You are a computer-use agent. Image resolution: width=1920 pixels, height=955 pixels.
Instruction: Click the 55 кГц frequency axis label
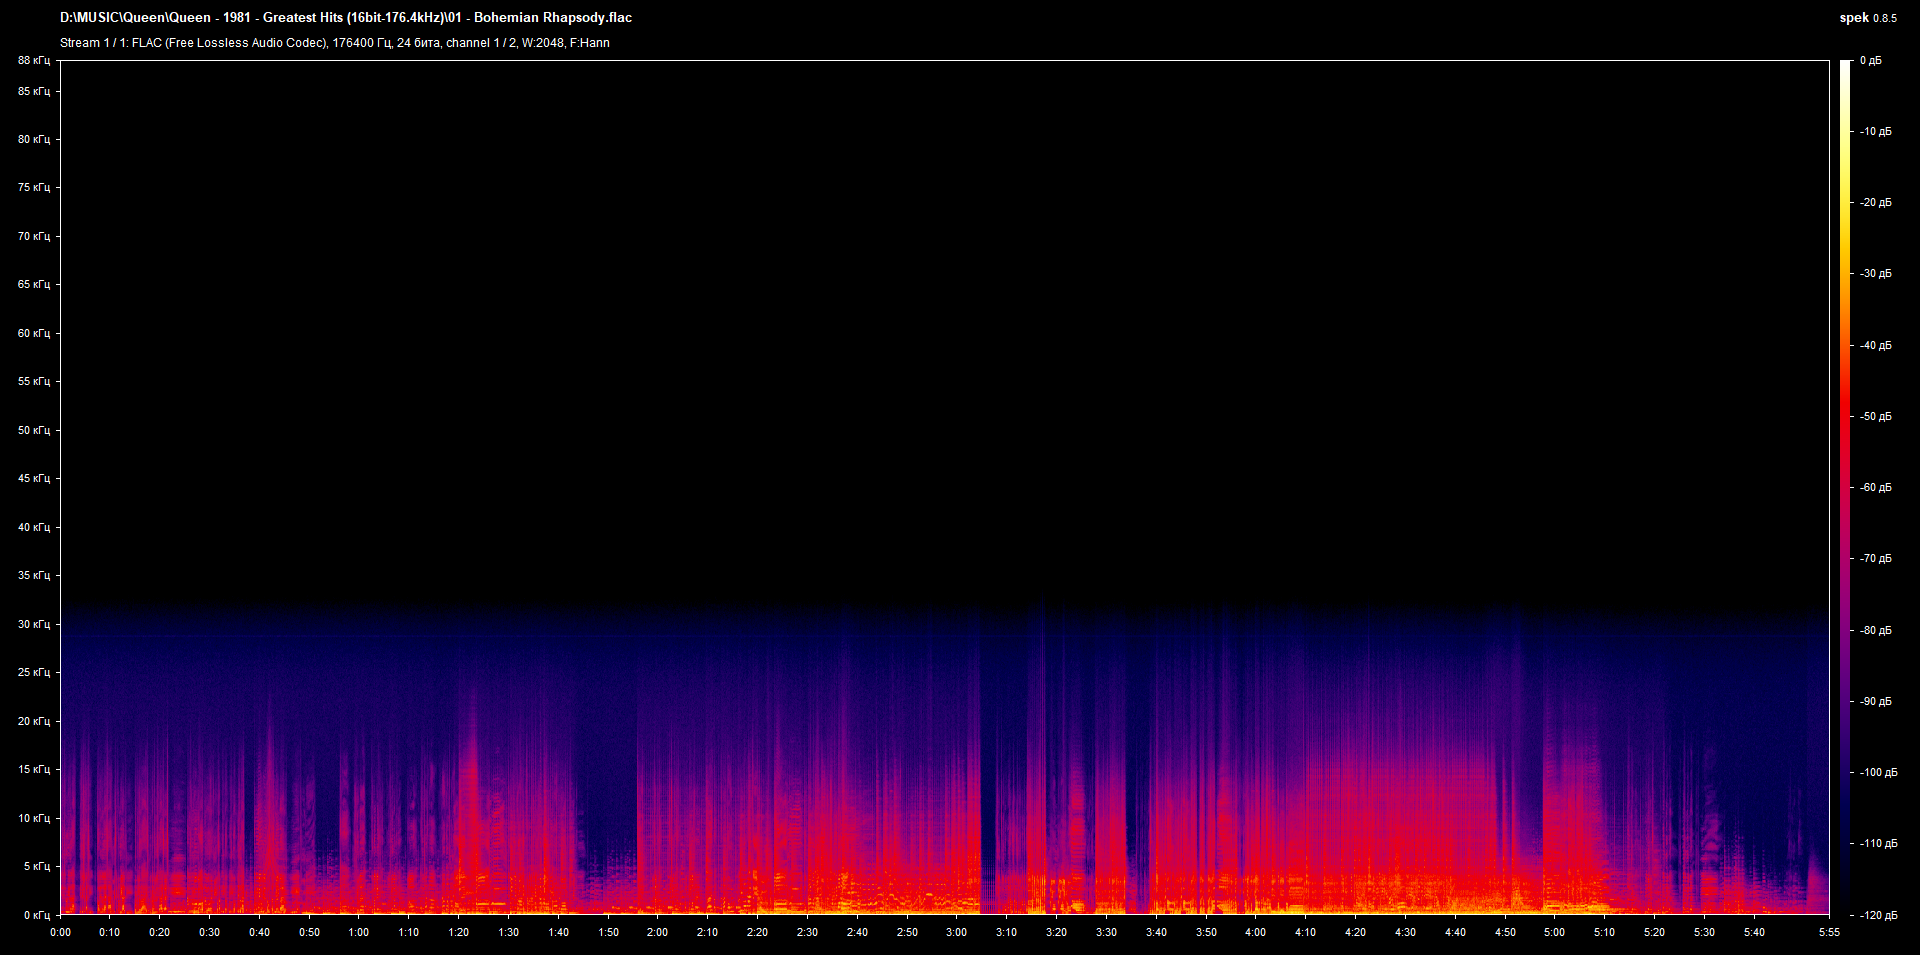(x=34, y=382)
